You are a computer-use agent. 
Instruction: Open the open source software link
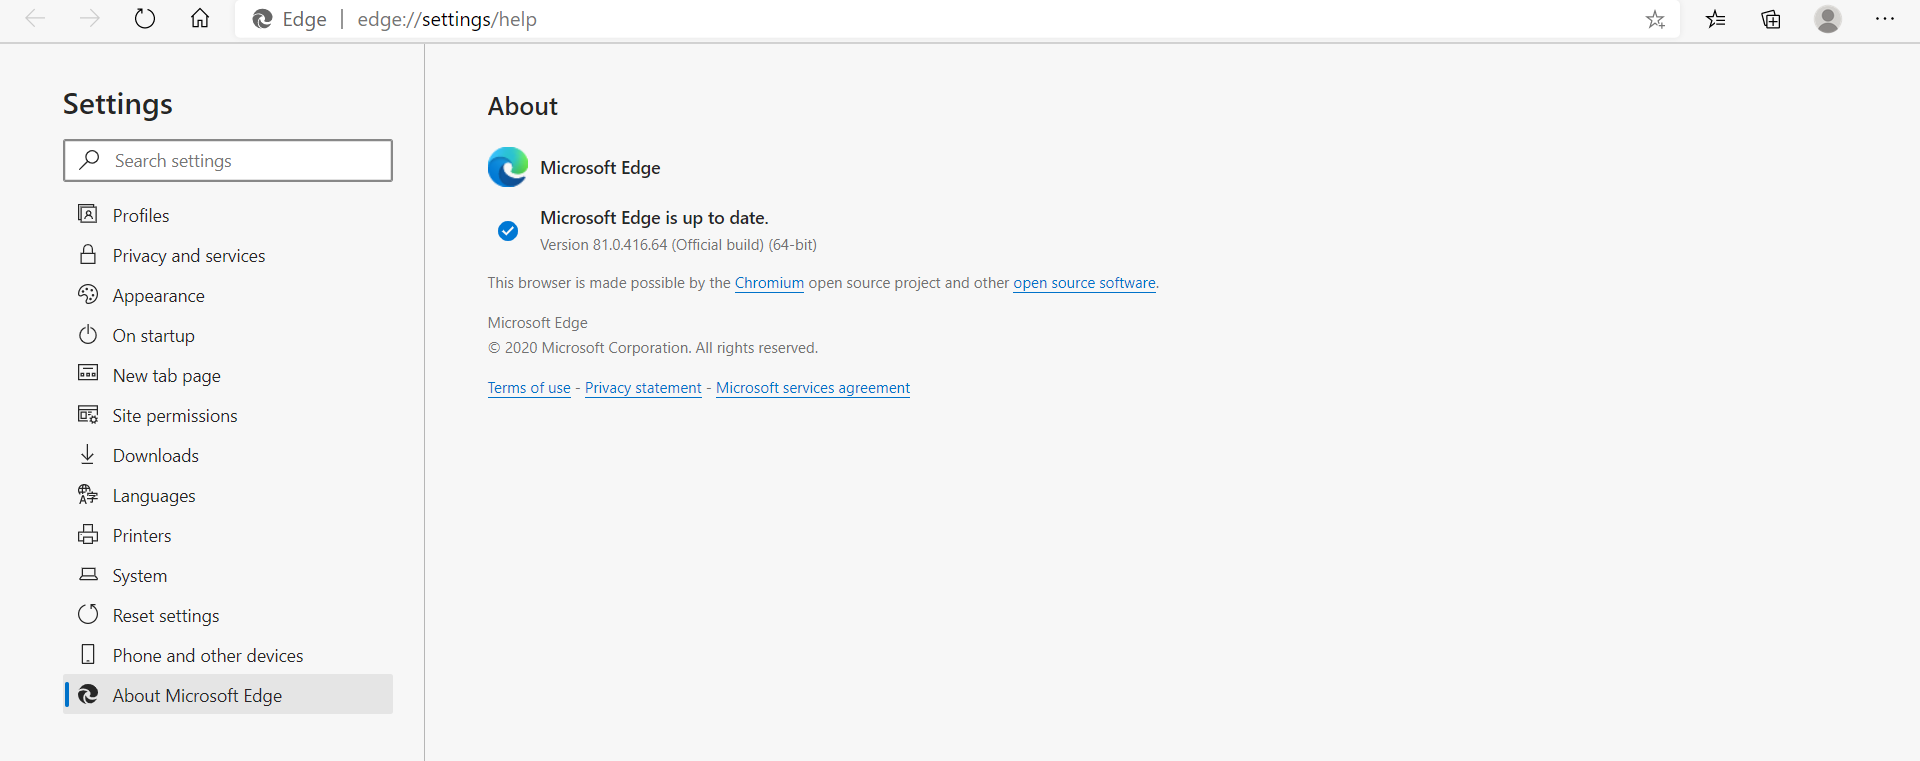pos(1084,283)
